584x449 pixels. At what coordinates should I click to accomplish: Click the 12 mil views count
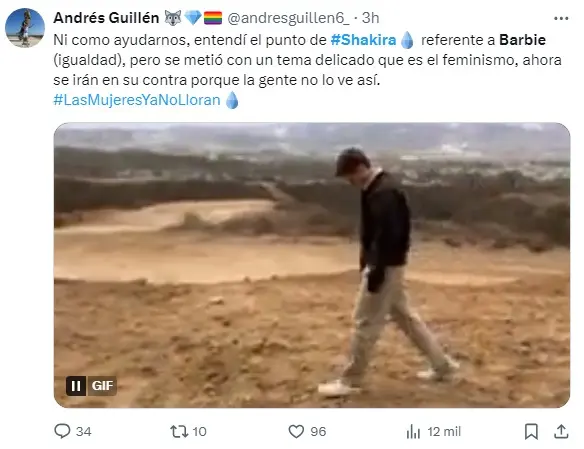point(444,432)
